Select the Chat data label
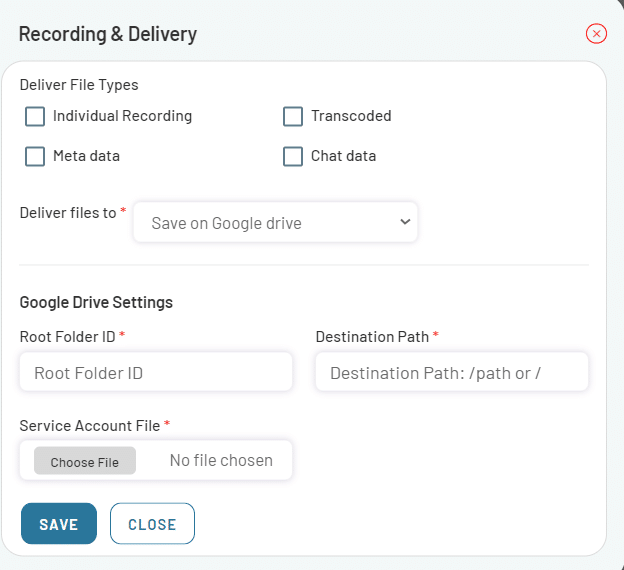624x570 pixels. tap(343, 156)
